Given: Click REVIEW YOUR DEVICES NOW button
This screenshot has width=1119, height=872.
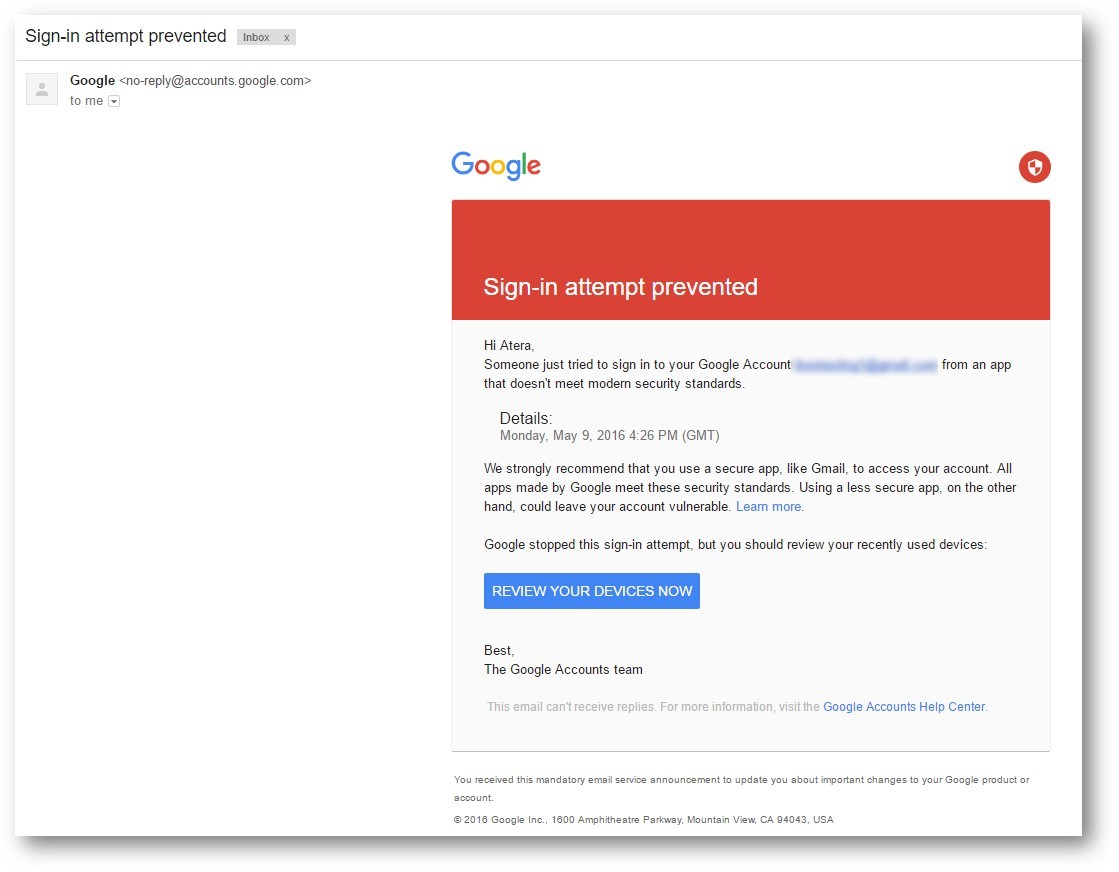Looking at the screenshot, I should coord(592,591).
